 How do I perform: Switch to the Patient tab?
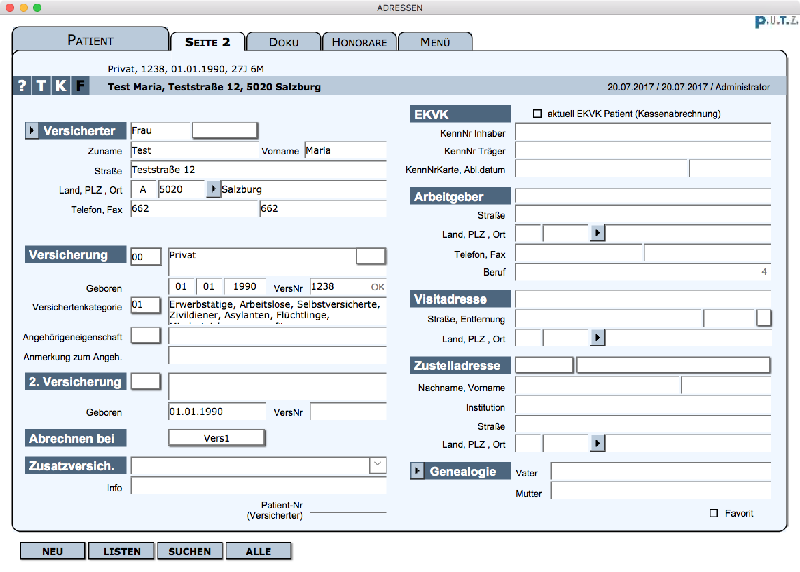coord(90,40)
